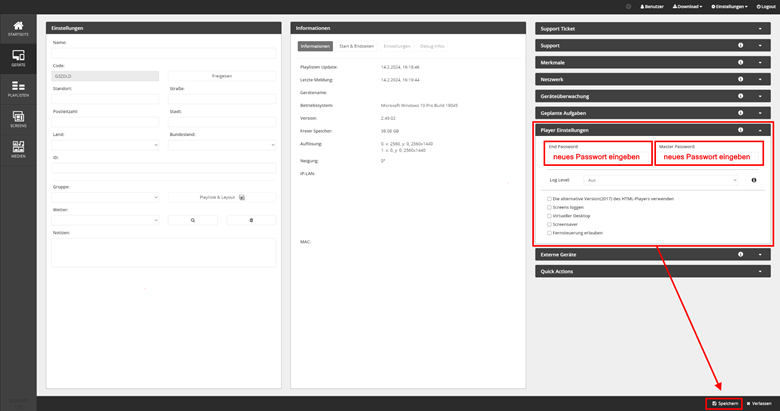Click the End Password input field

tap(596, 157)
